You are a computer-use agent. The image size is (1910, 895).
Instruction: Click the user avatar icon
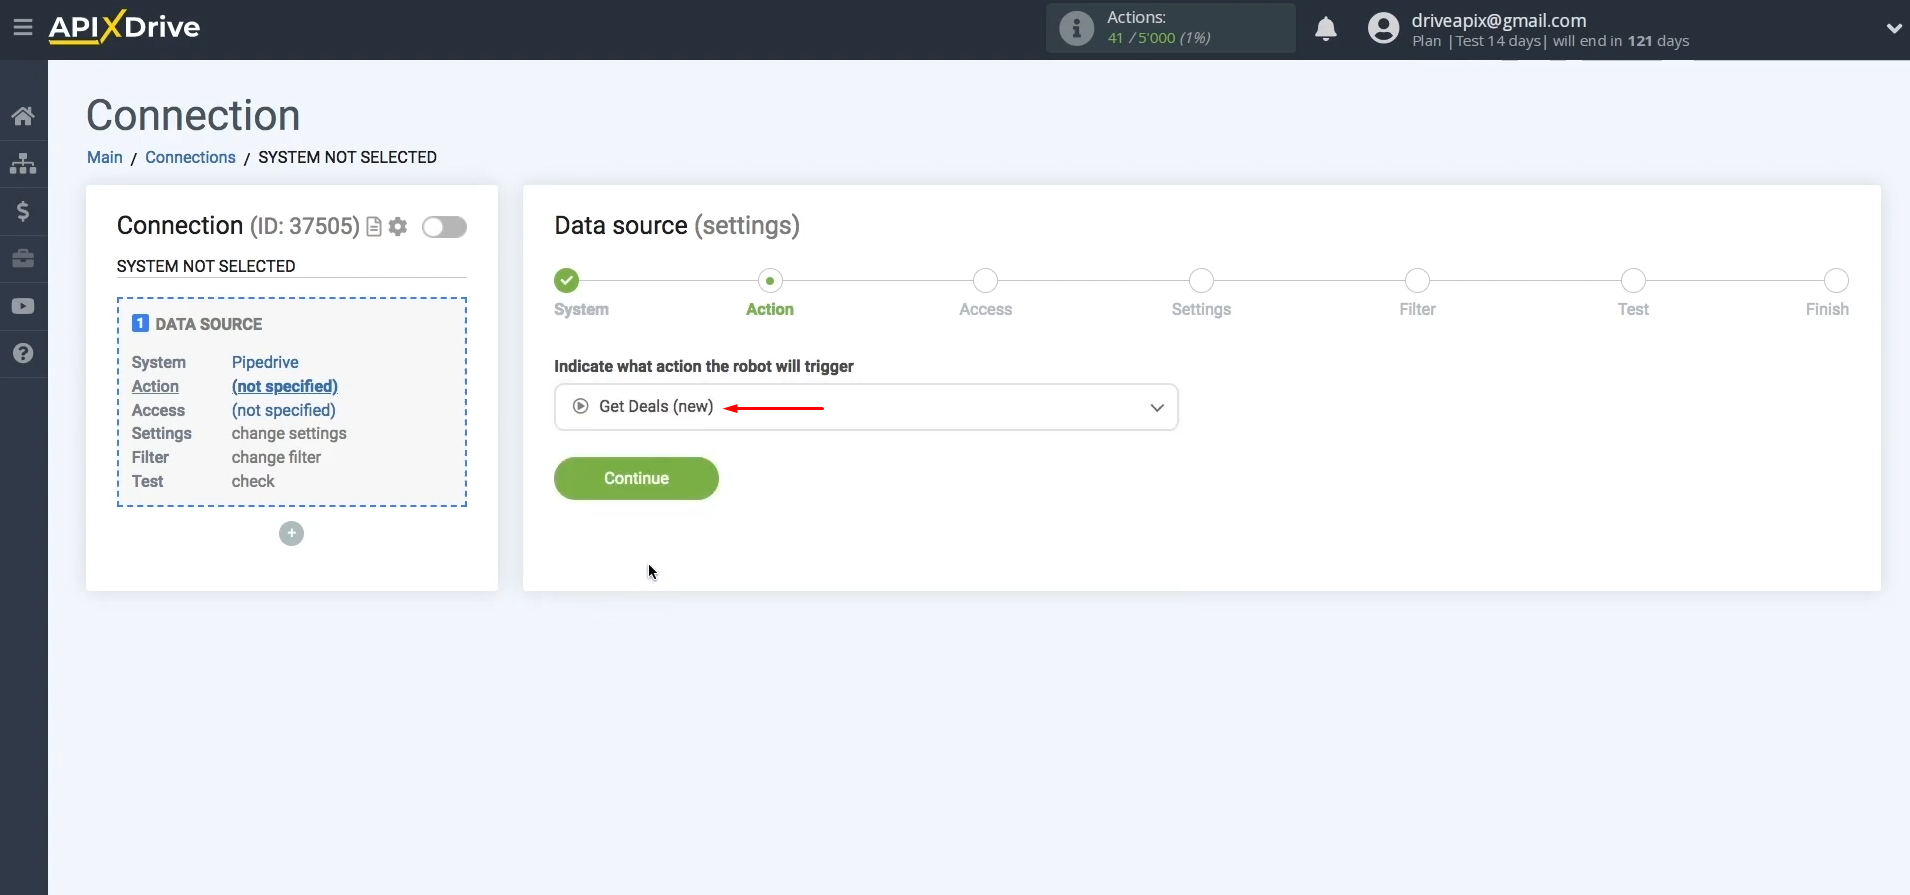pyautogui.click(x=1384, y=28)
